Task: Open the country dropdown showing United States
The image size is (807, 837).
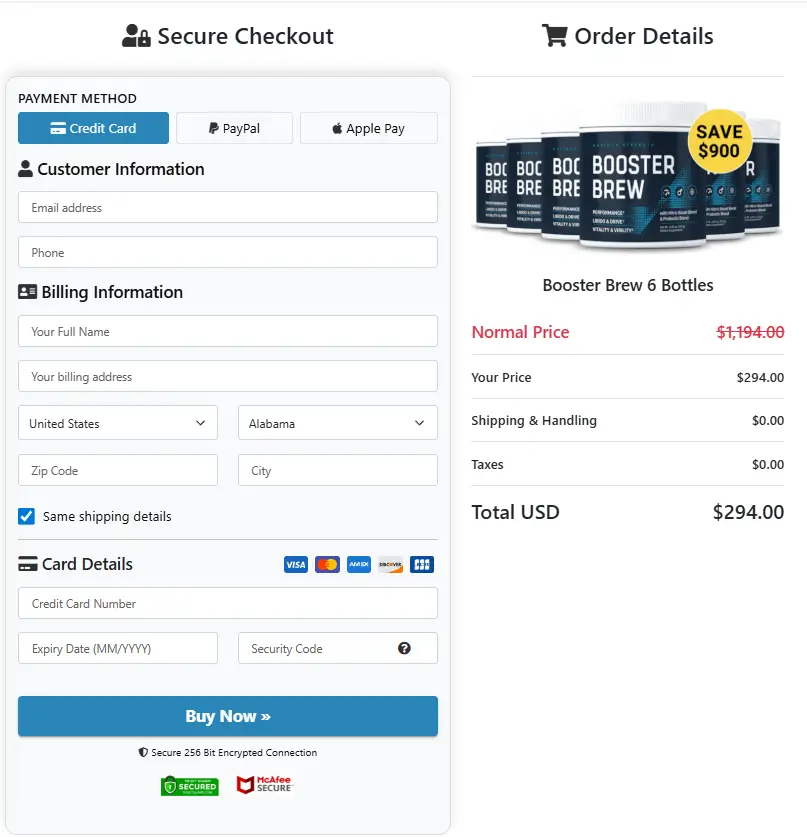Action: tap(117, 422)
